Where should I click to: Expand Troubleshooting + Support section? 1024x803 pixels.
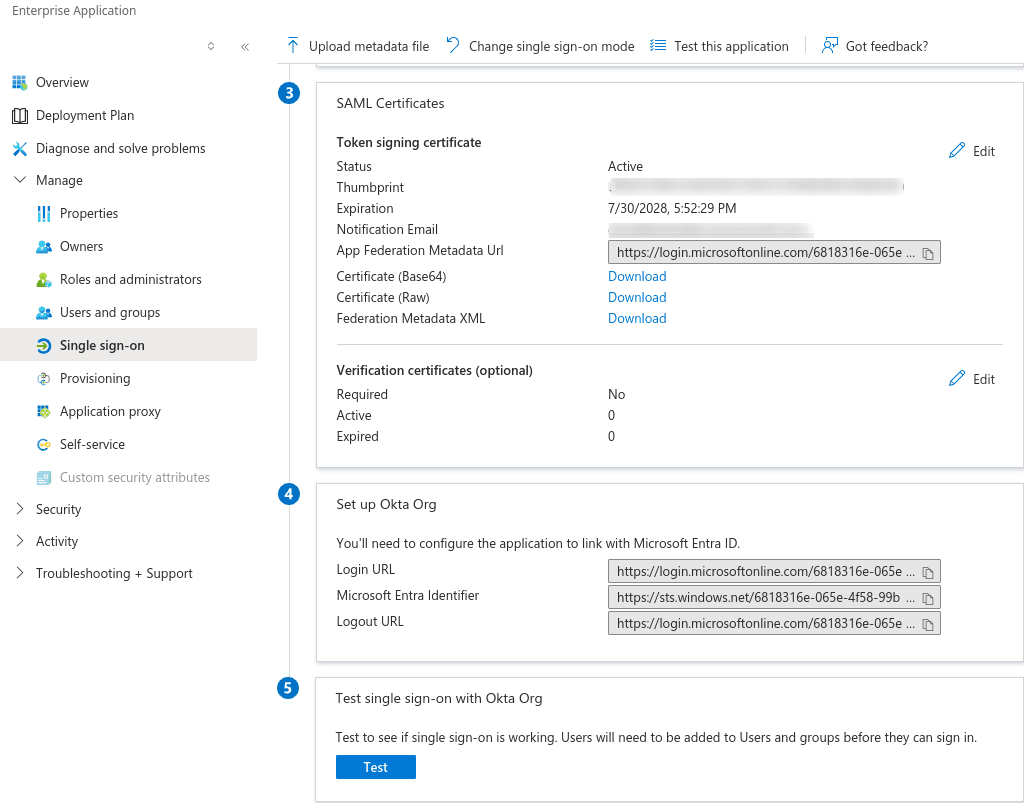[20, 573]
